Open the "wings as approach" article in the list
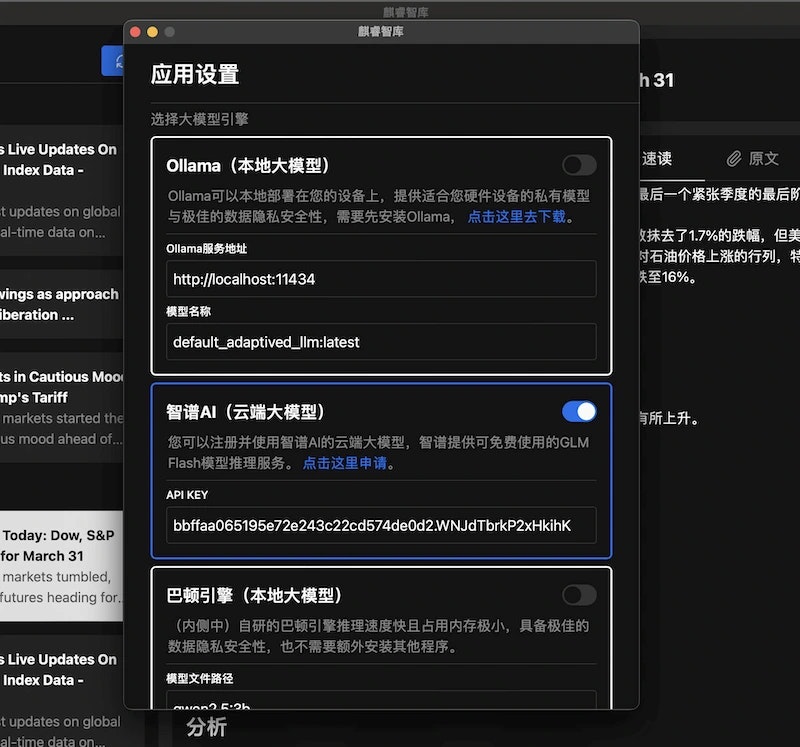Image resolution: width=800 pixels, height=747 pixels. 61,305
